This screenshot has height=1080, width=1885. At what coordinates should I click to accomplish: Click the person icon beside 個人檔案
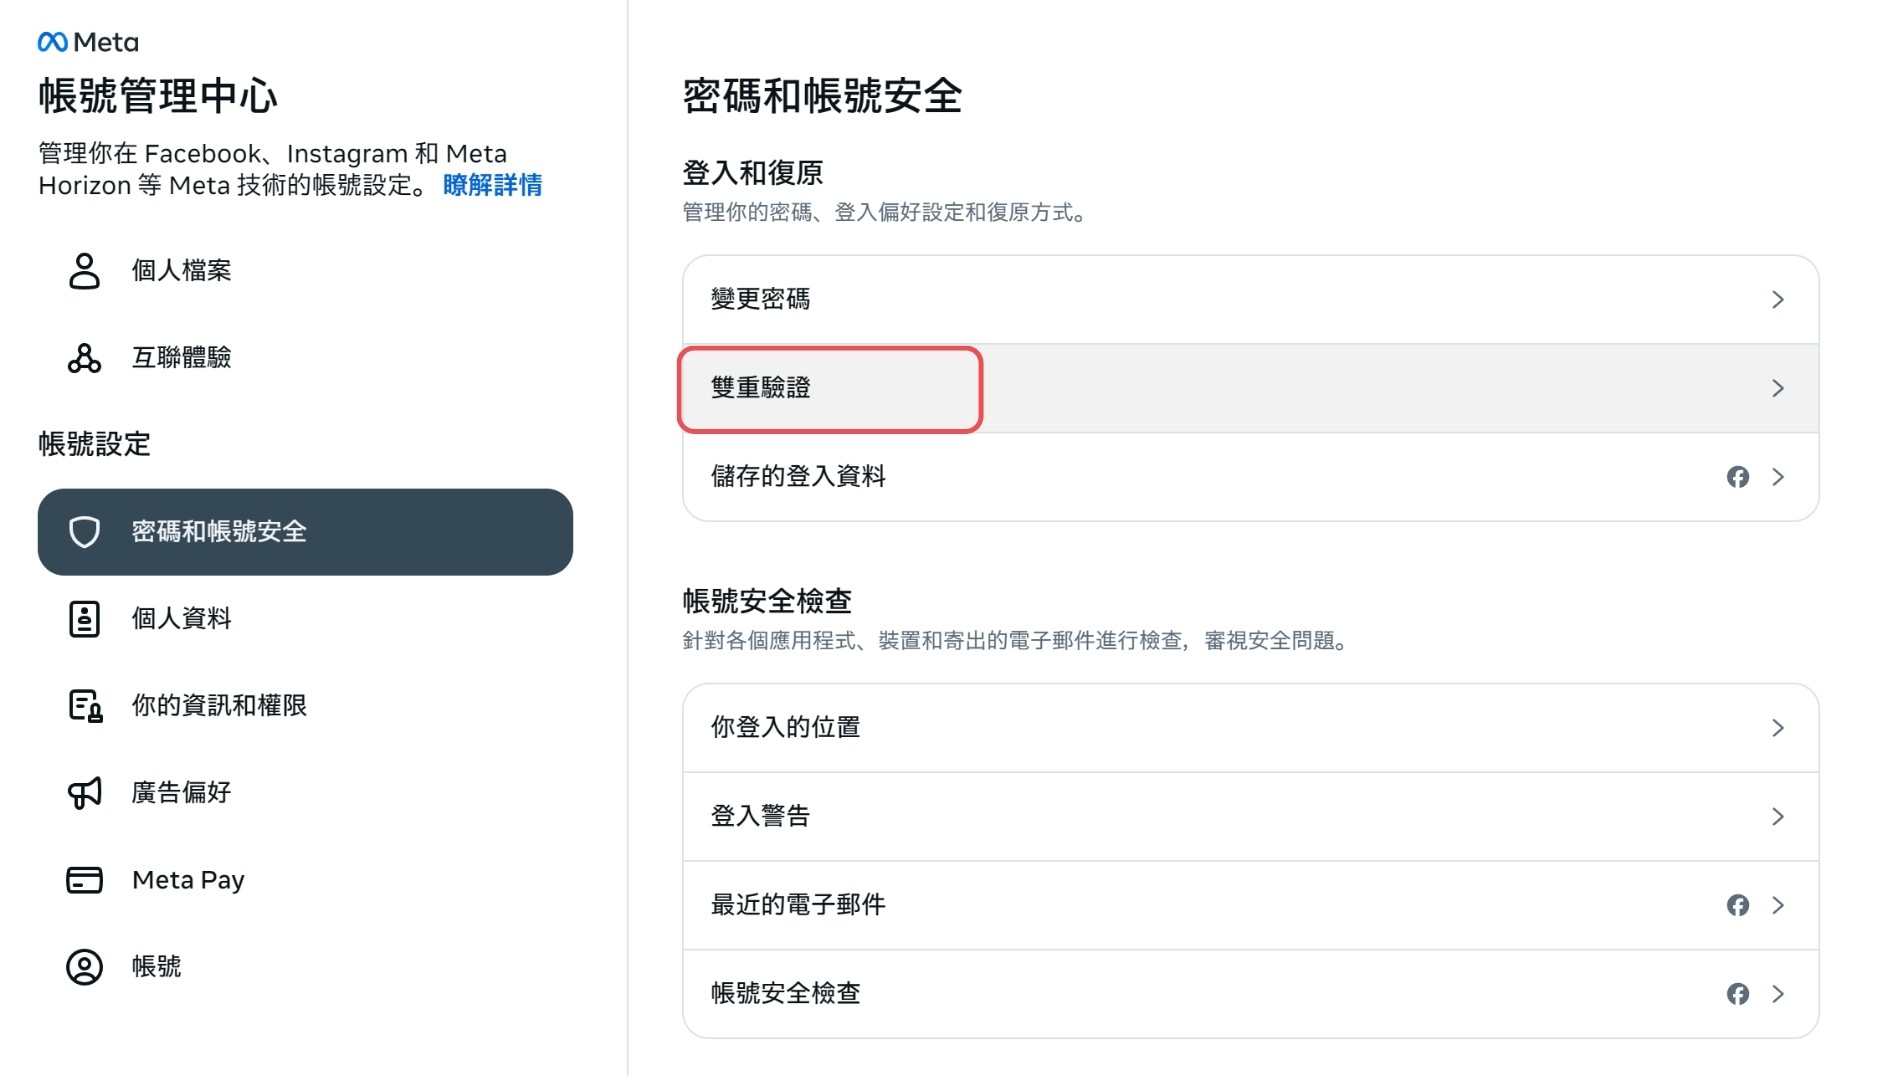(84, 271)
